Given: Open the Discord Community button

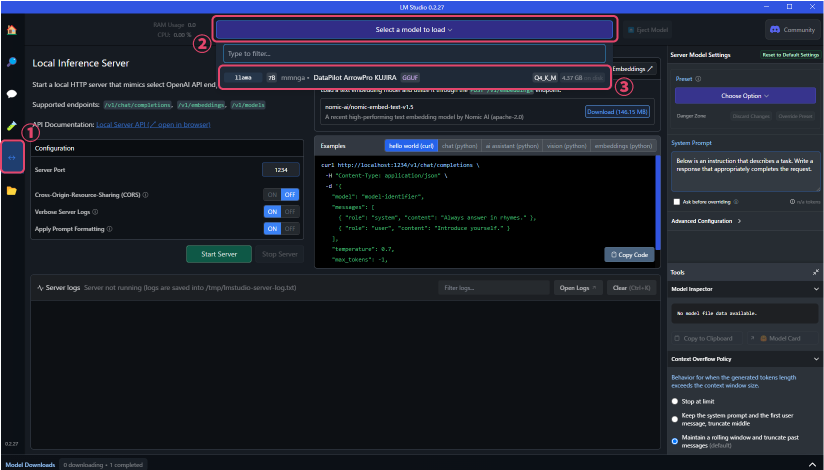Looking at the screenshot, I should 792,29.
